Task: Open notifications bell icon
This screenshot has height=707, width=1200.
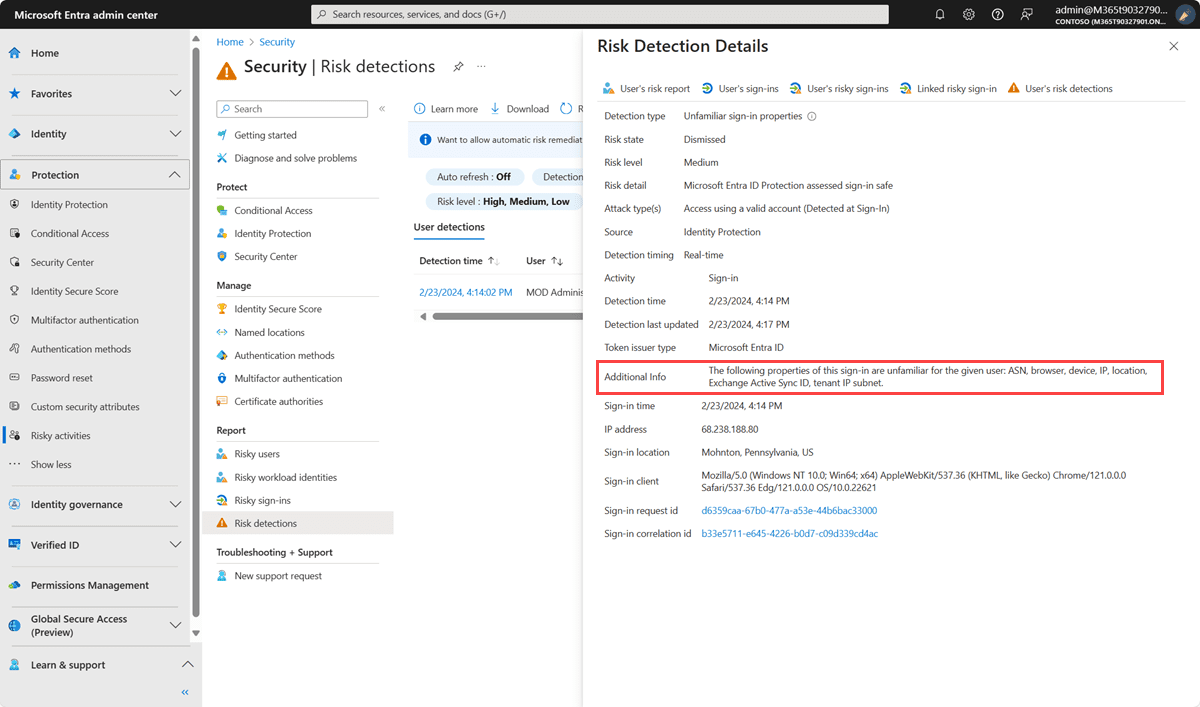Action: coord(940,14)
